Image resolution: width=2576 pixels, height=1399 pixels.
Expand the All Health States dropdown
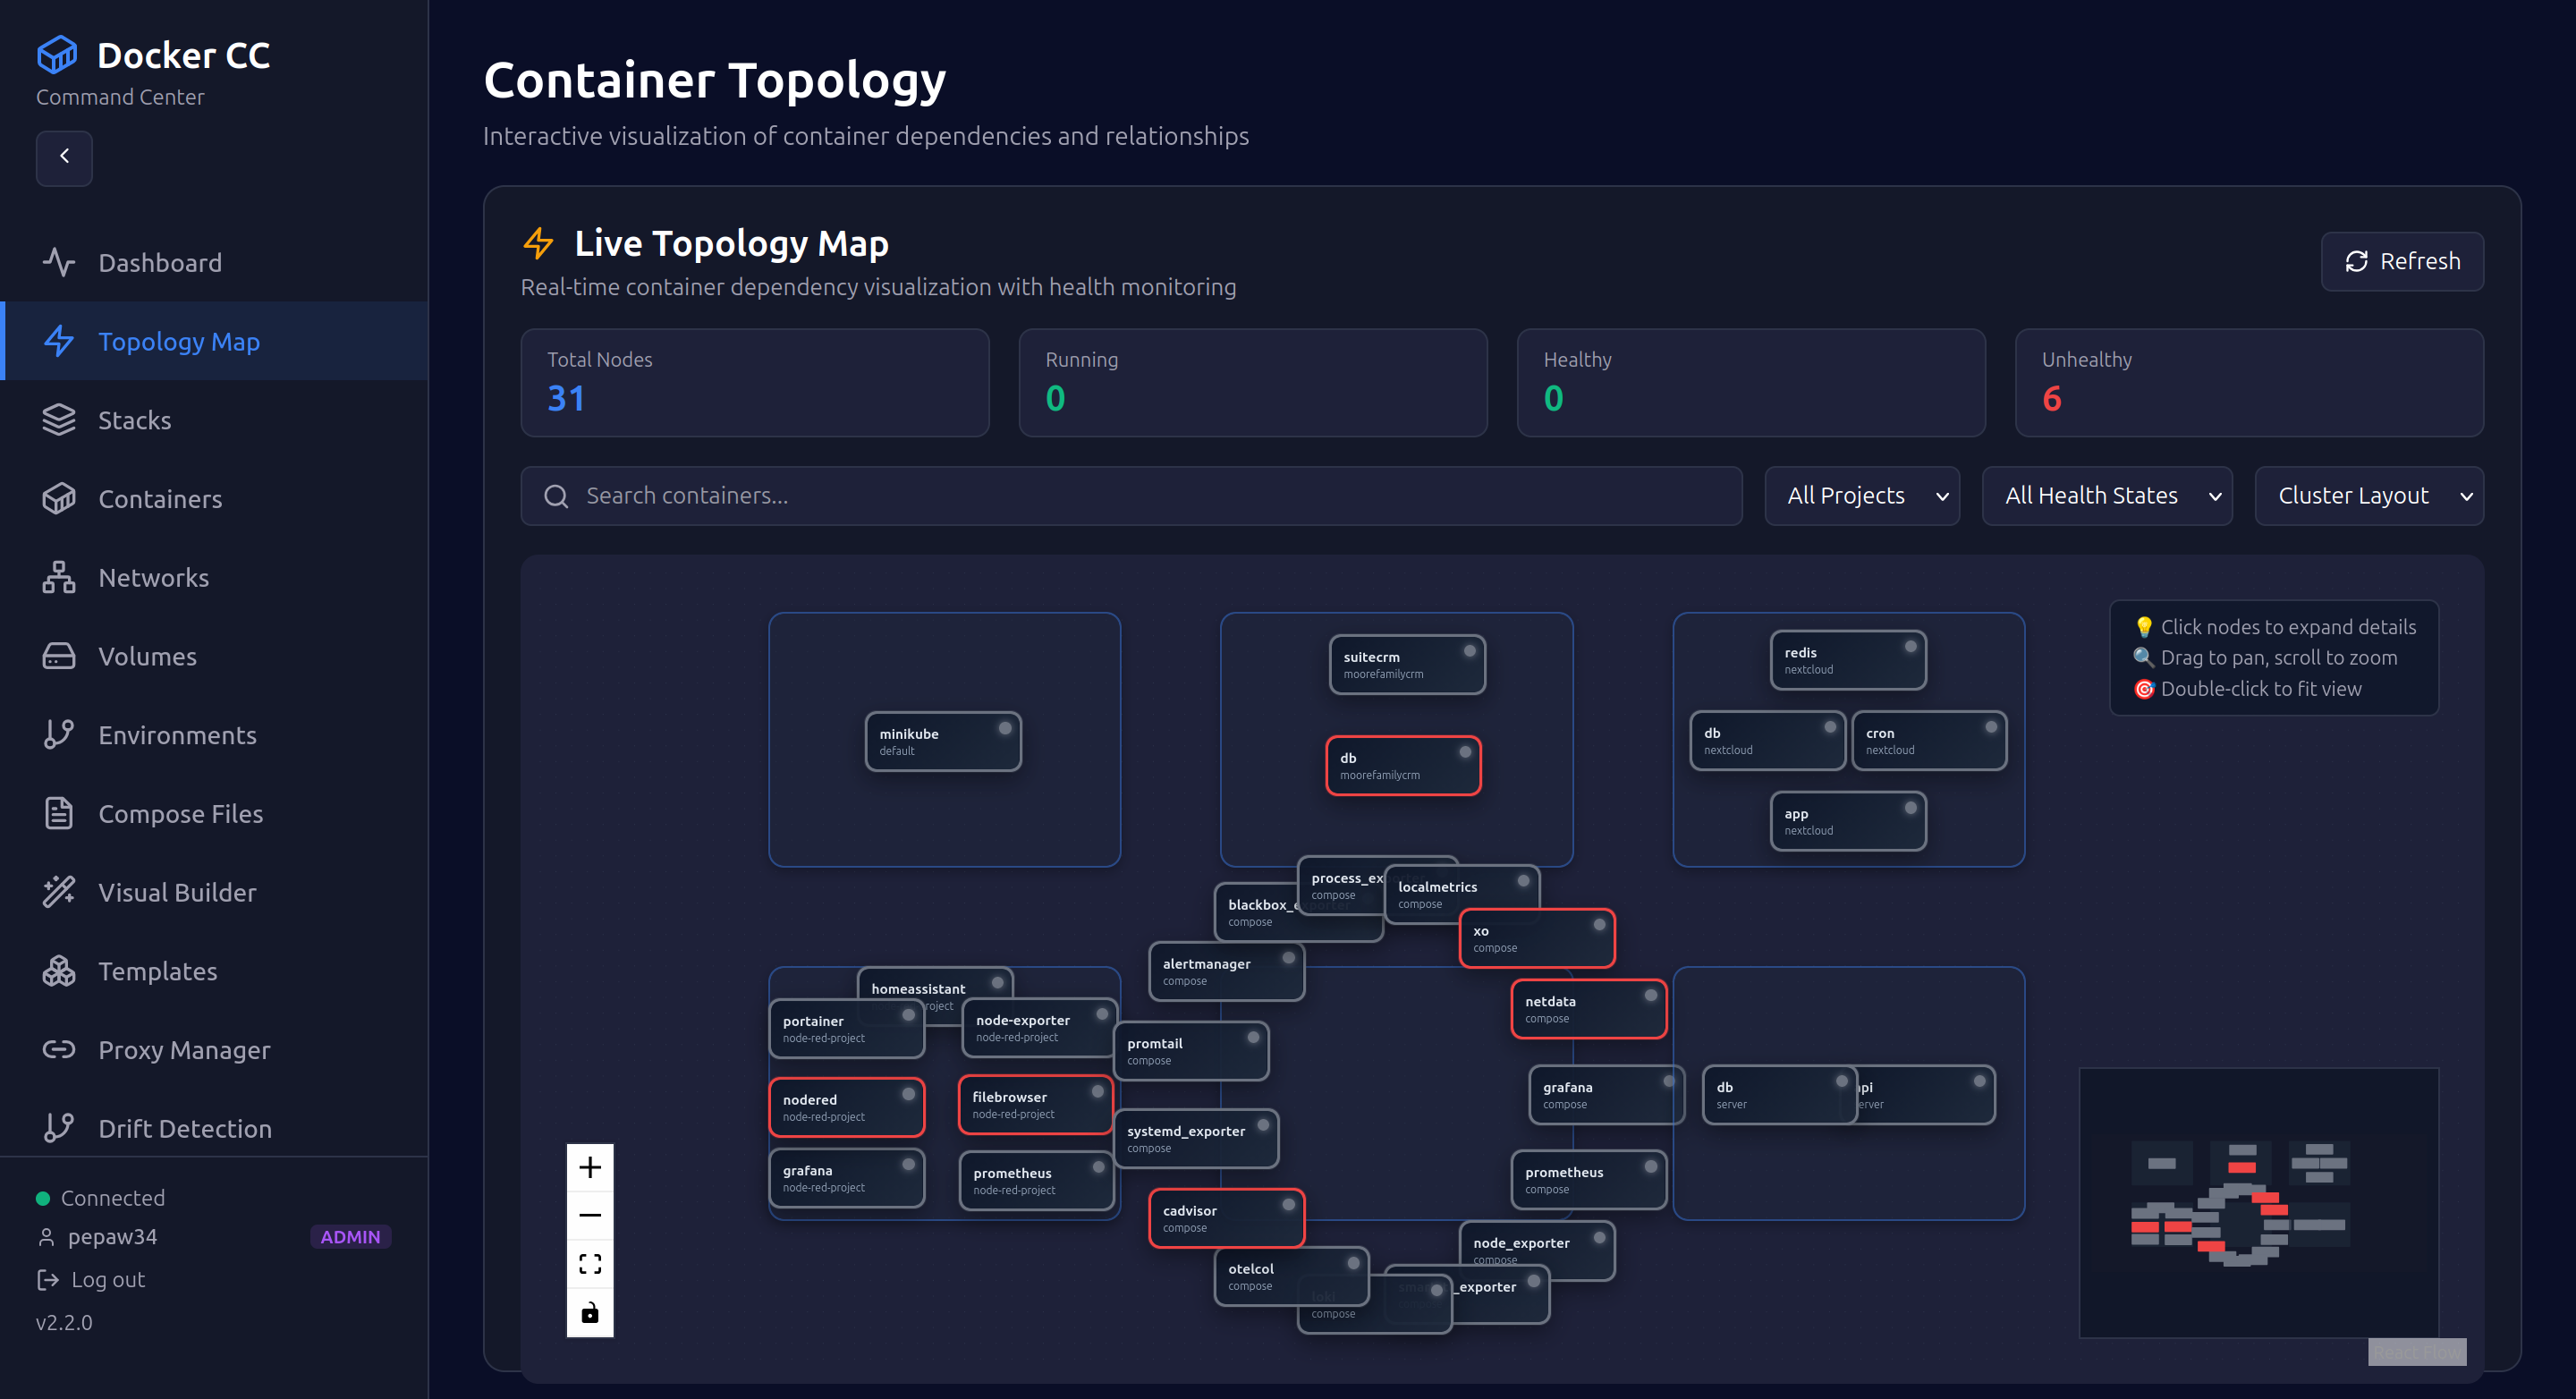pyautogui.click(x=2107, y=495)
